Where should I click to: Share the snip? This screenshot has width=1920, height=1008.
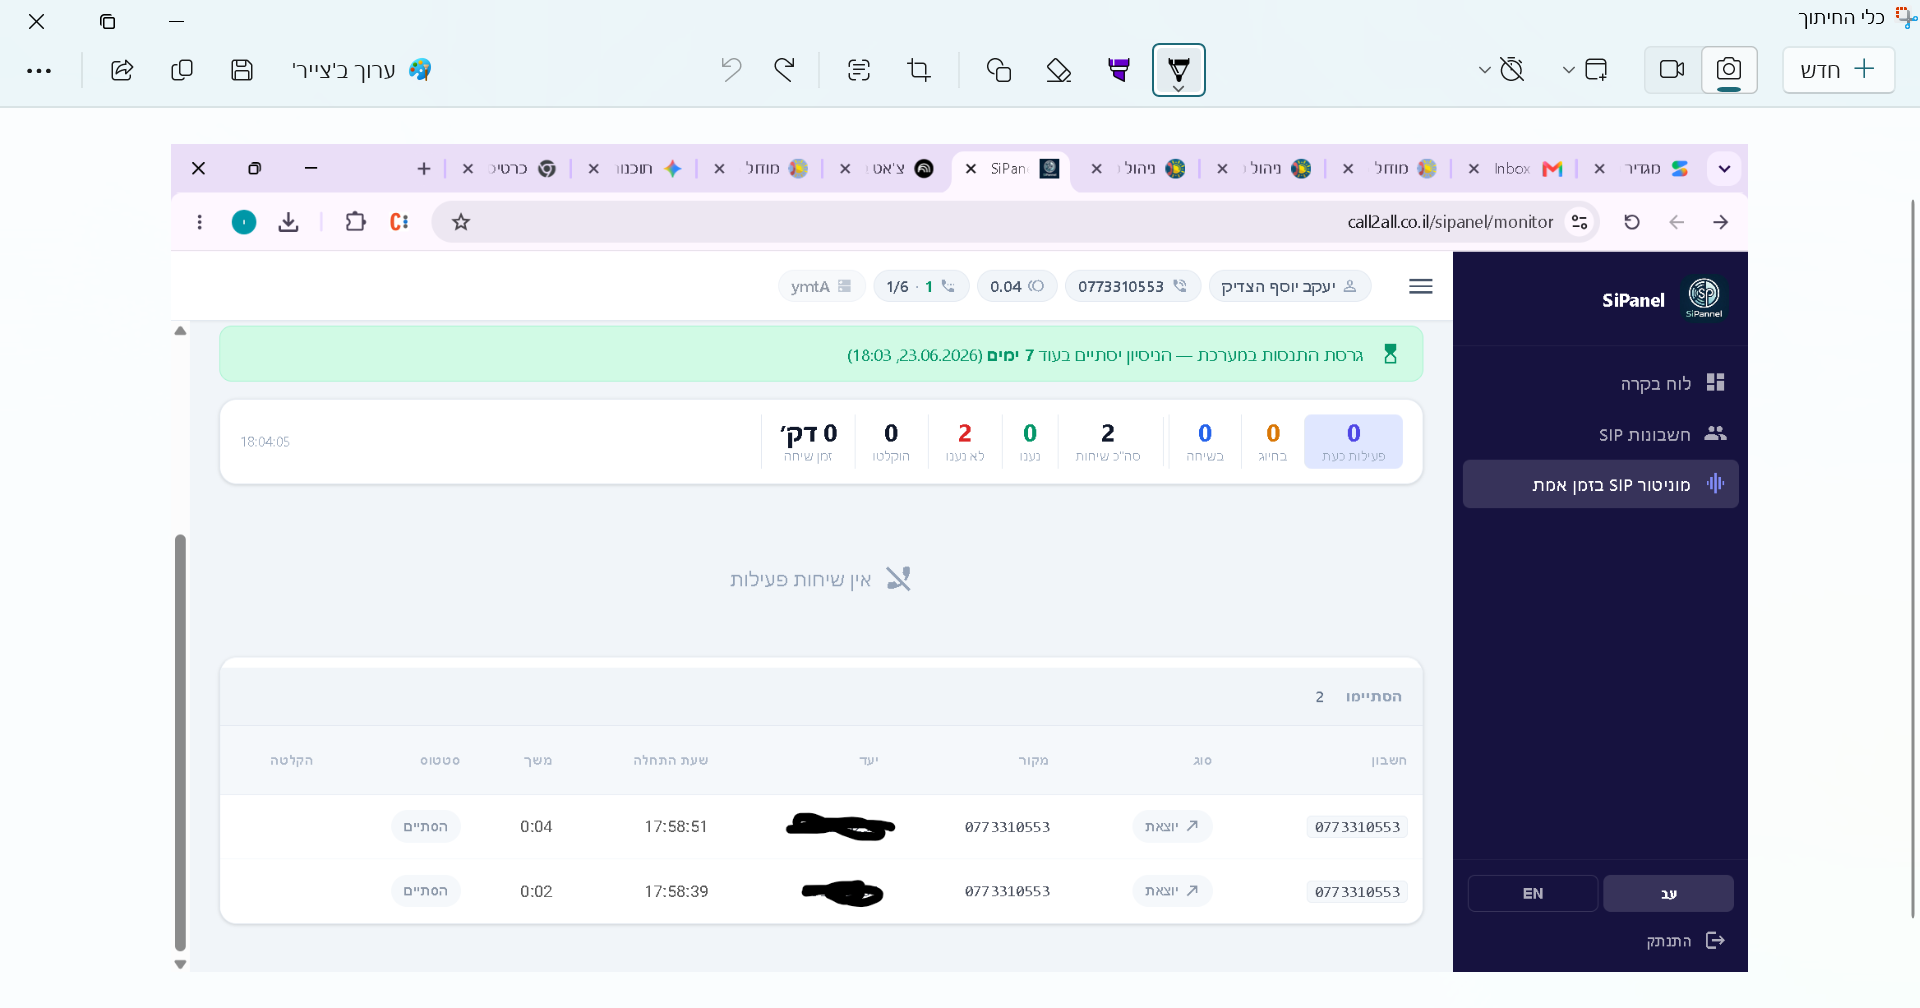[122, 70]
